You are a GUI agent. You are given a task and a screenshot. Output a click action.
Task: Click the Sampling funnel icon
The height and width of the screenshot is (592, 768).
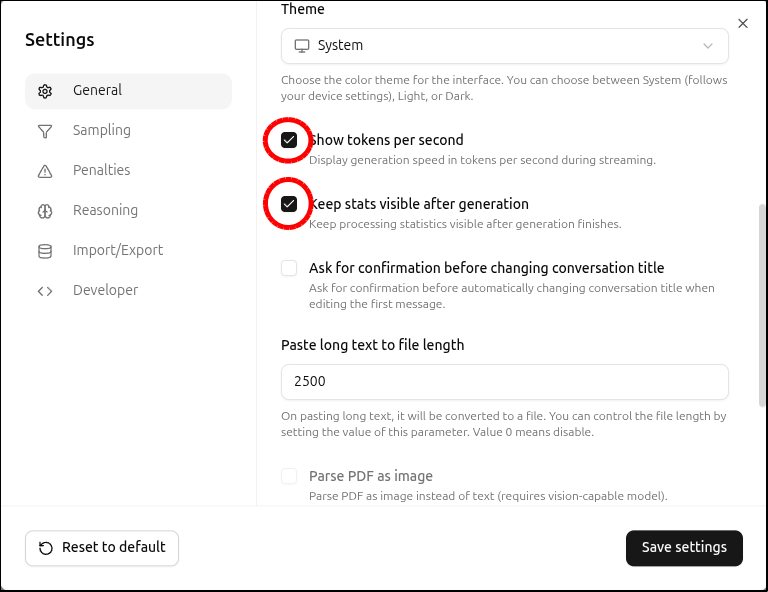pos(45,131)
